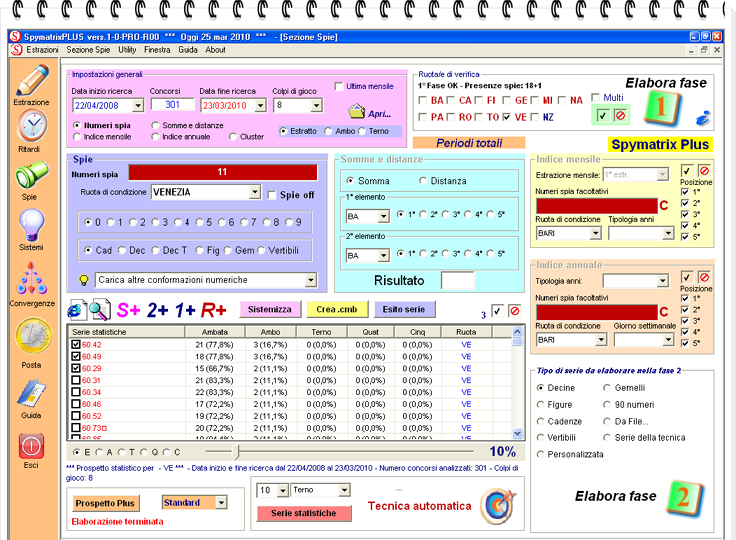This screenshot has height=540, width=736.
Task: Open the Terno sort type dropdown
Action: [x=345, y=490]
